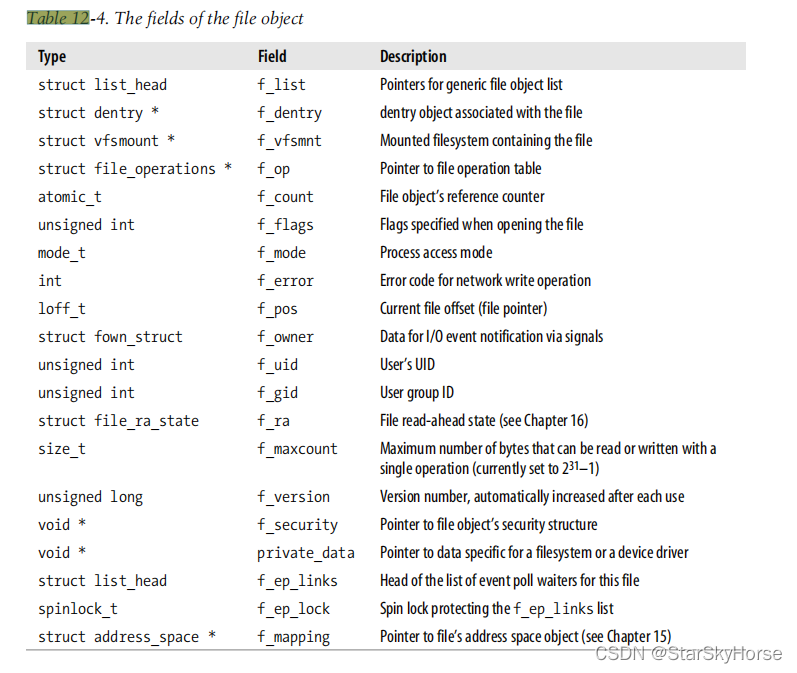
Task: Click the "Field" column header
Action: coord(272,57)
